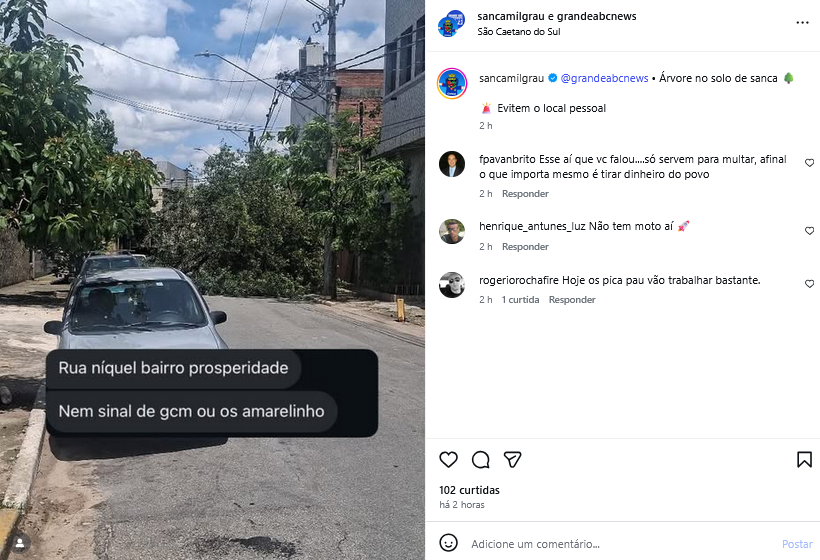
Task: Reply to the henrique_antunes_luz comment
Action: (x=525, y=247)
